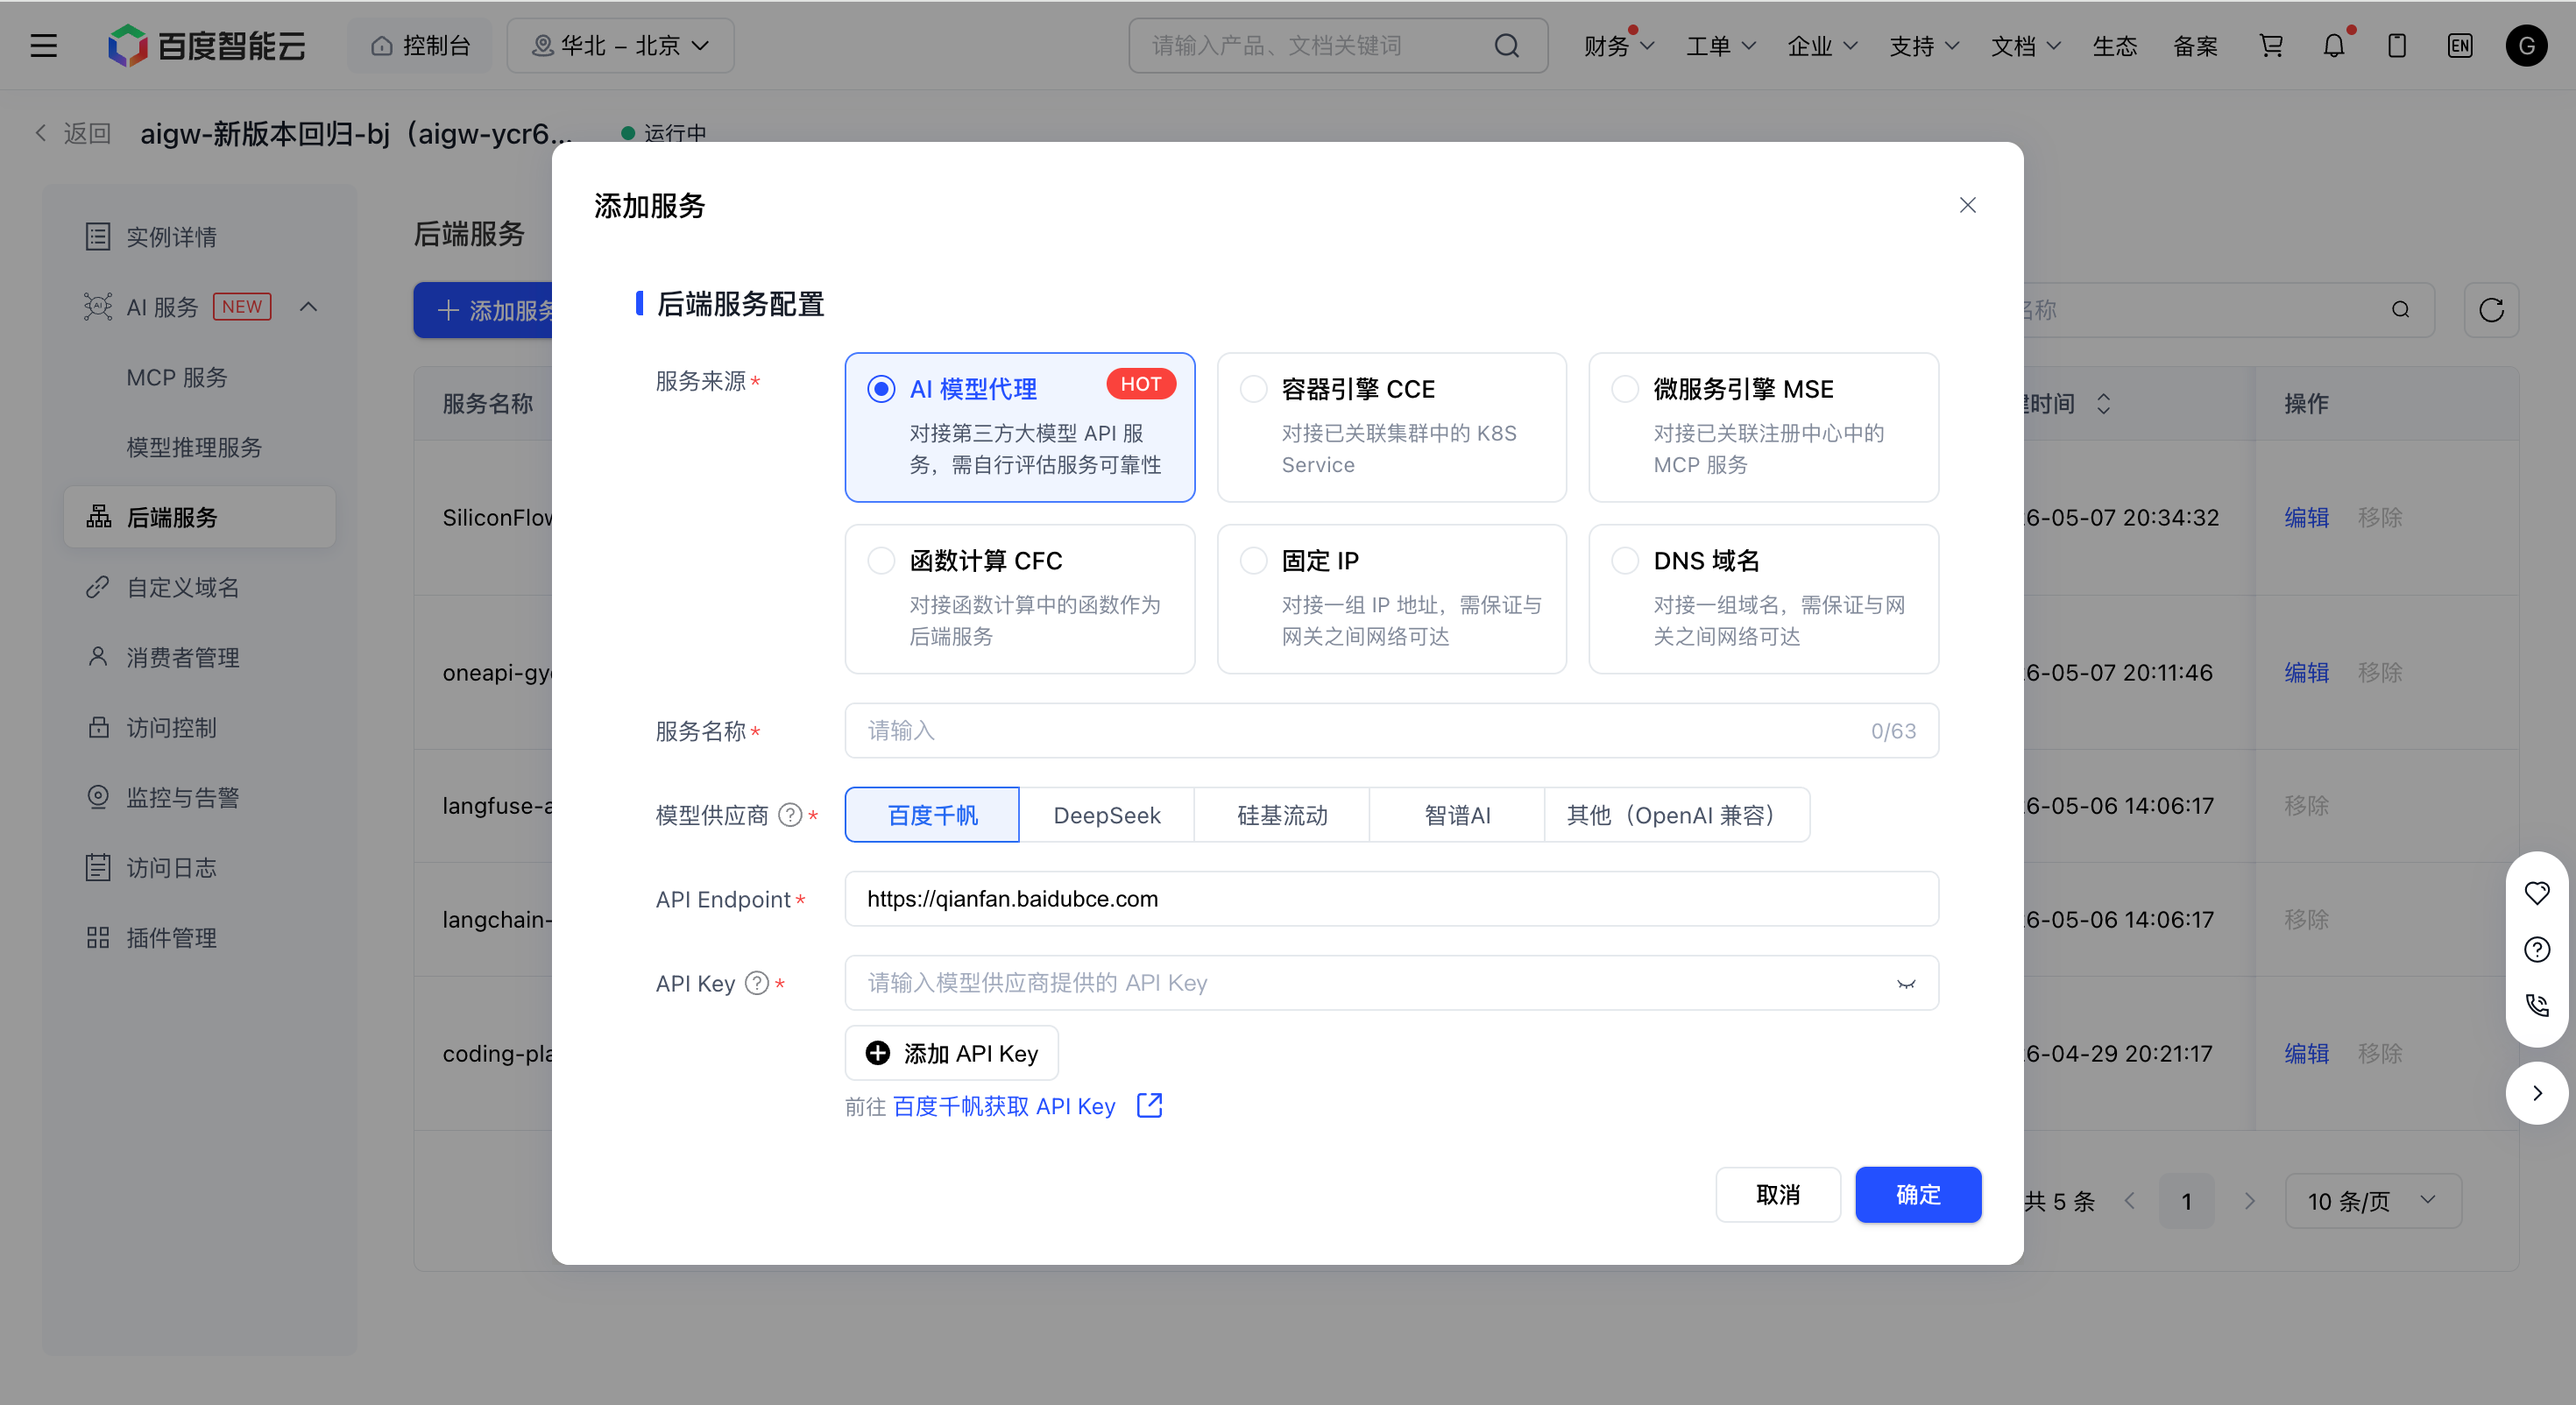The height and width of the screenshot is (1405, 2576).
Task: Go back with 返回 arrow
Action: point(72,133)
